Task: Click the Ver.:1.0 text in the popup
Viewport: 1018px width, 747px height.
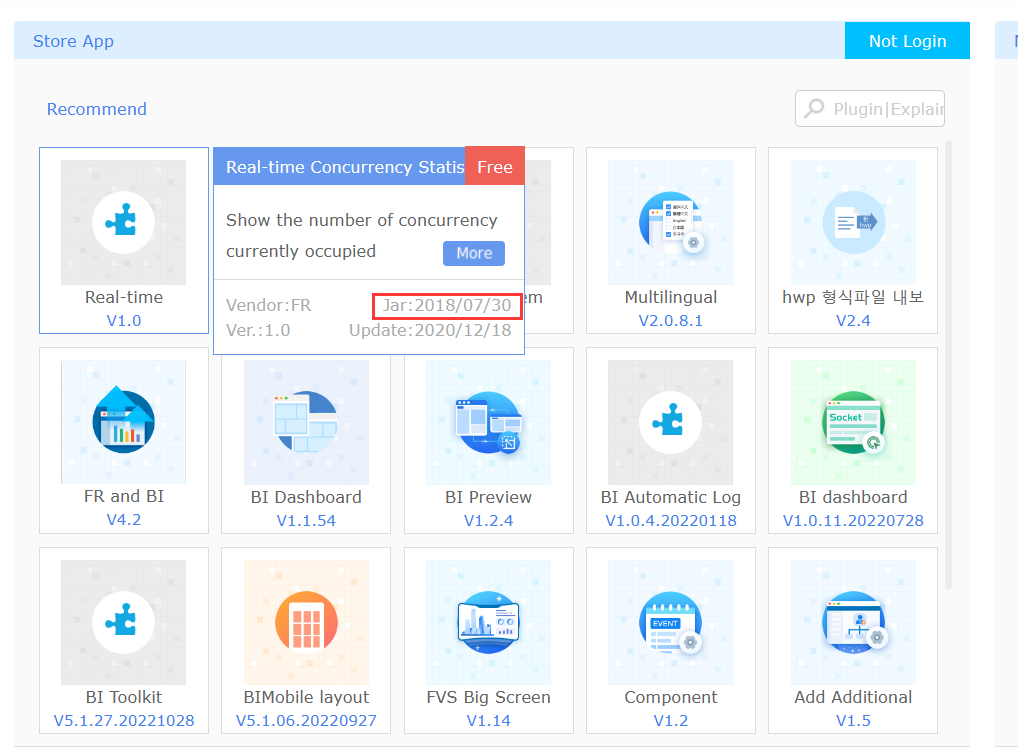Action: [258, 330]
